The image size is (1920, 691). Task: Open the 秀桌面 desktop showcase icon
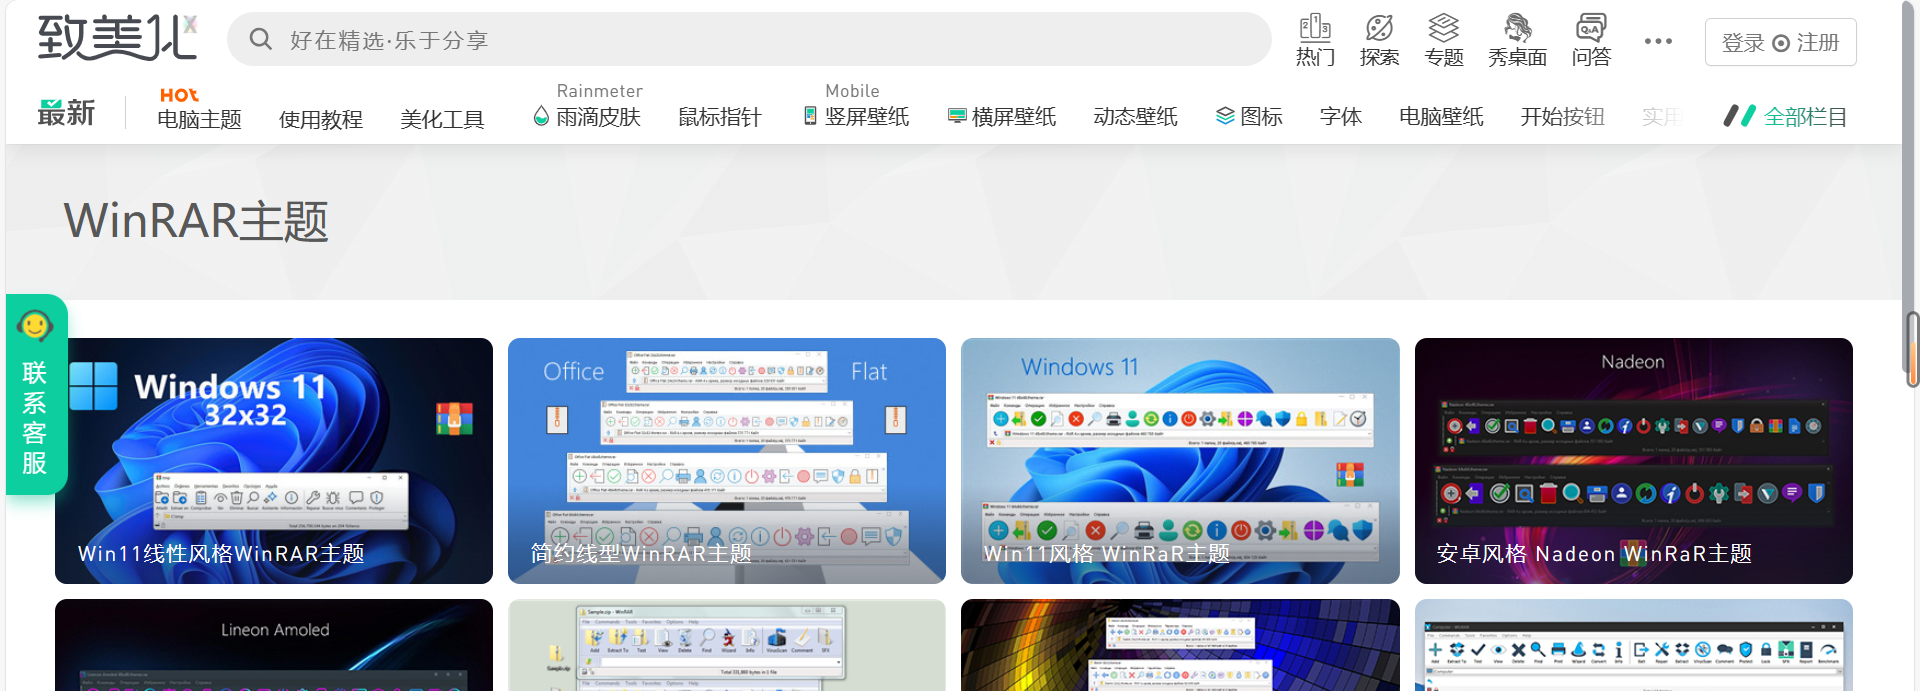(x=1517, y=40)
